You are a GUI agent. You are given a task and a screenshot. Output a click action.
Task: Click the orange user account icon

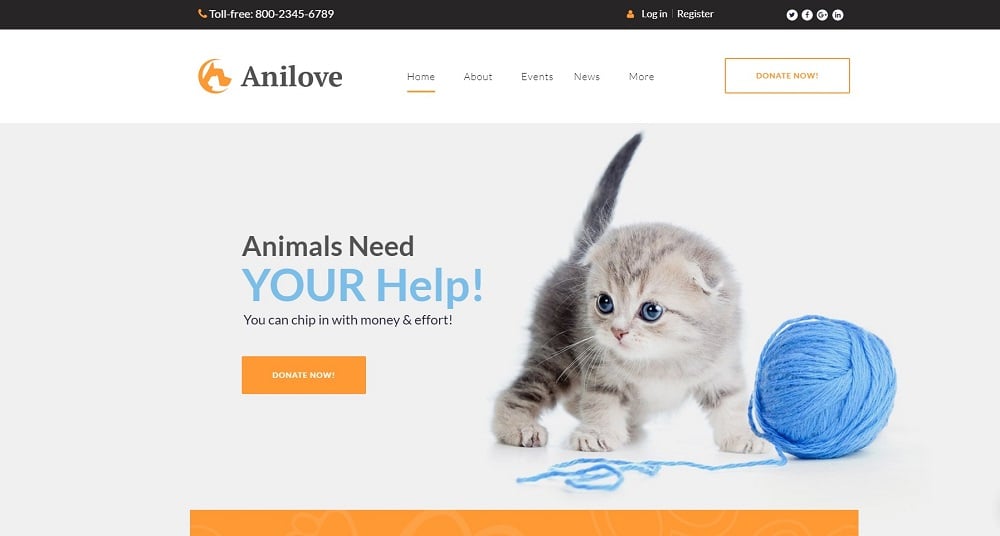[630, 14]
